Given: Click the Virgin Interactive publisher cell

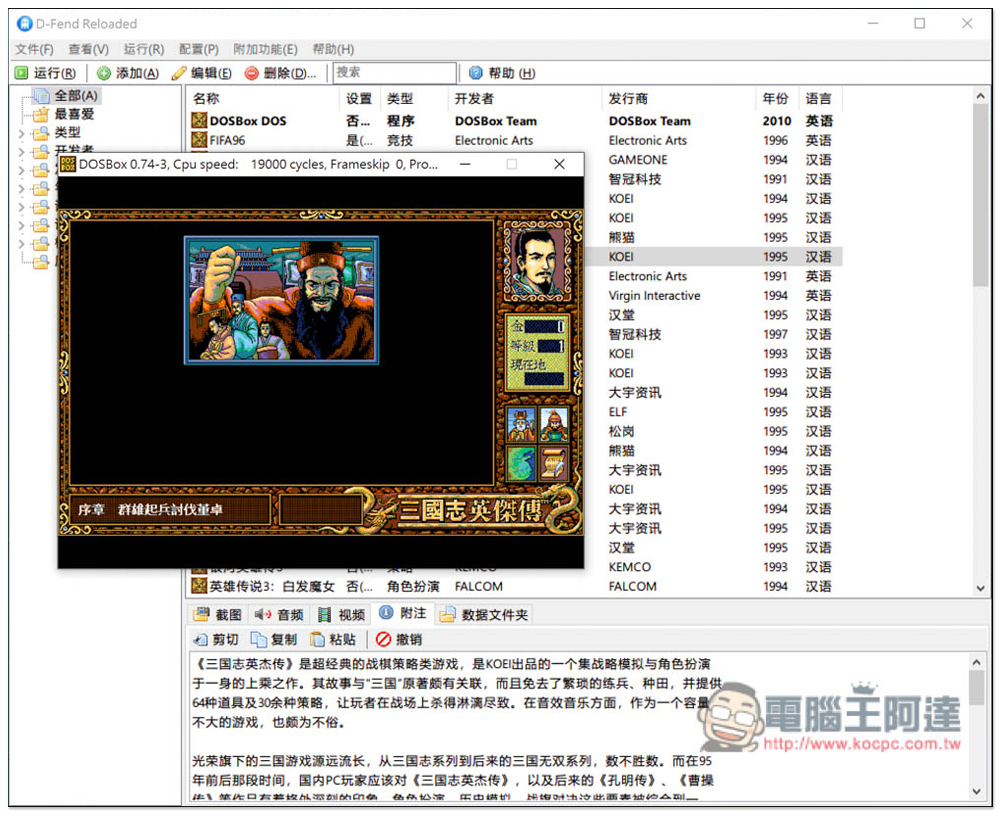Looking at the screenshot, I should [654, 296].
